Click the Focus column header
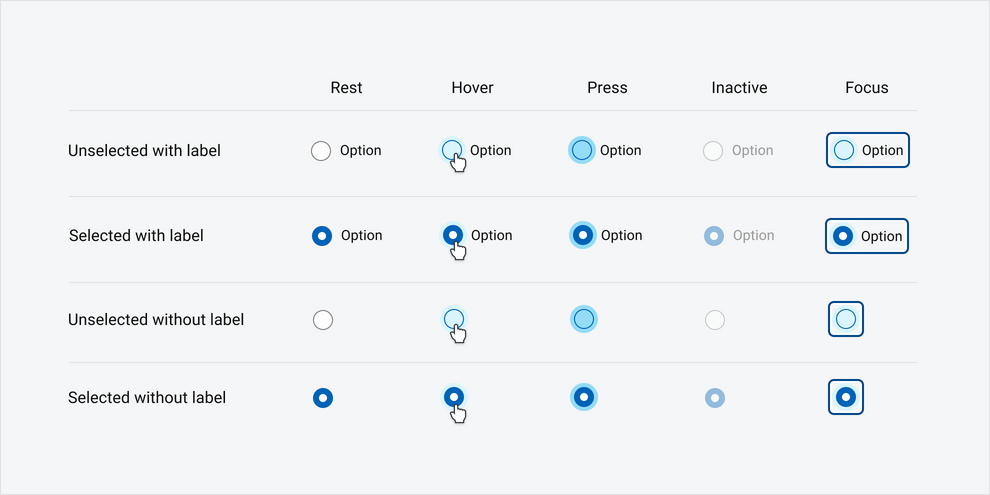990x495 pixels. 866,88
